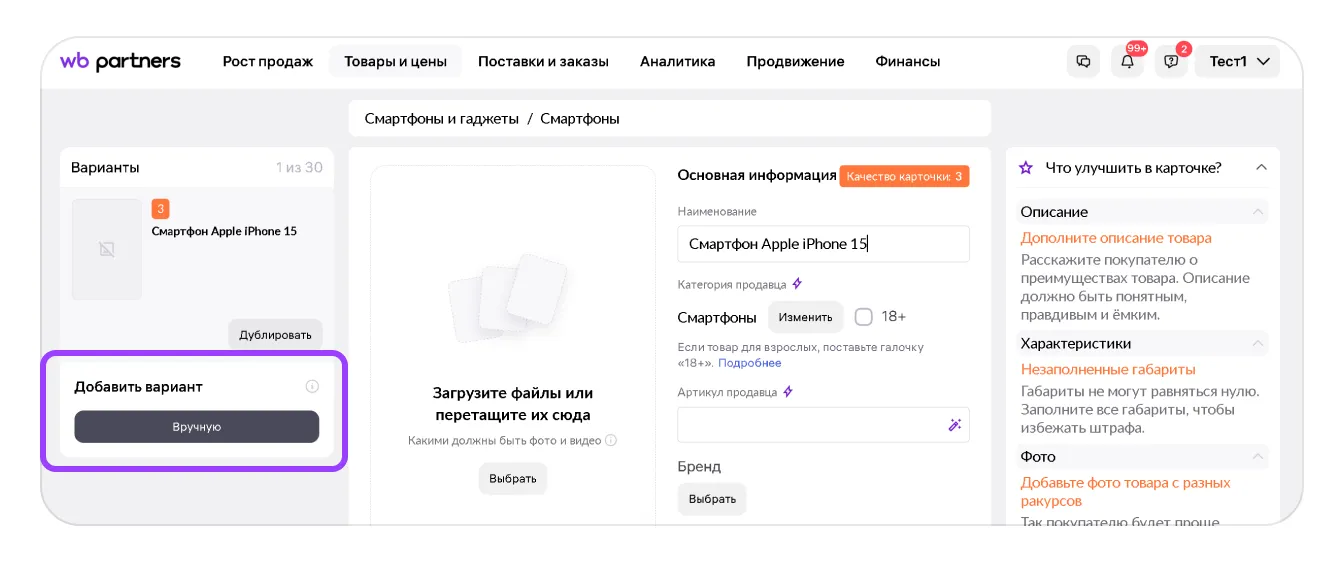Open the Тест1 account dropdown

pyautogui.click(x=1238, y=62)
